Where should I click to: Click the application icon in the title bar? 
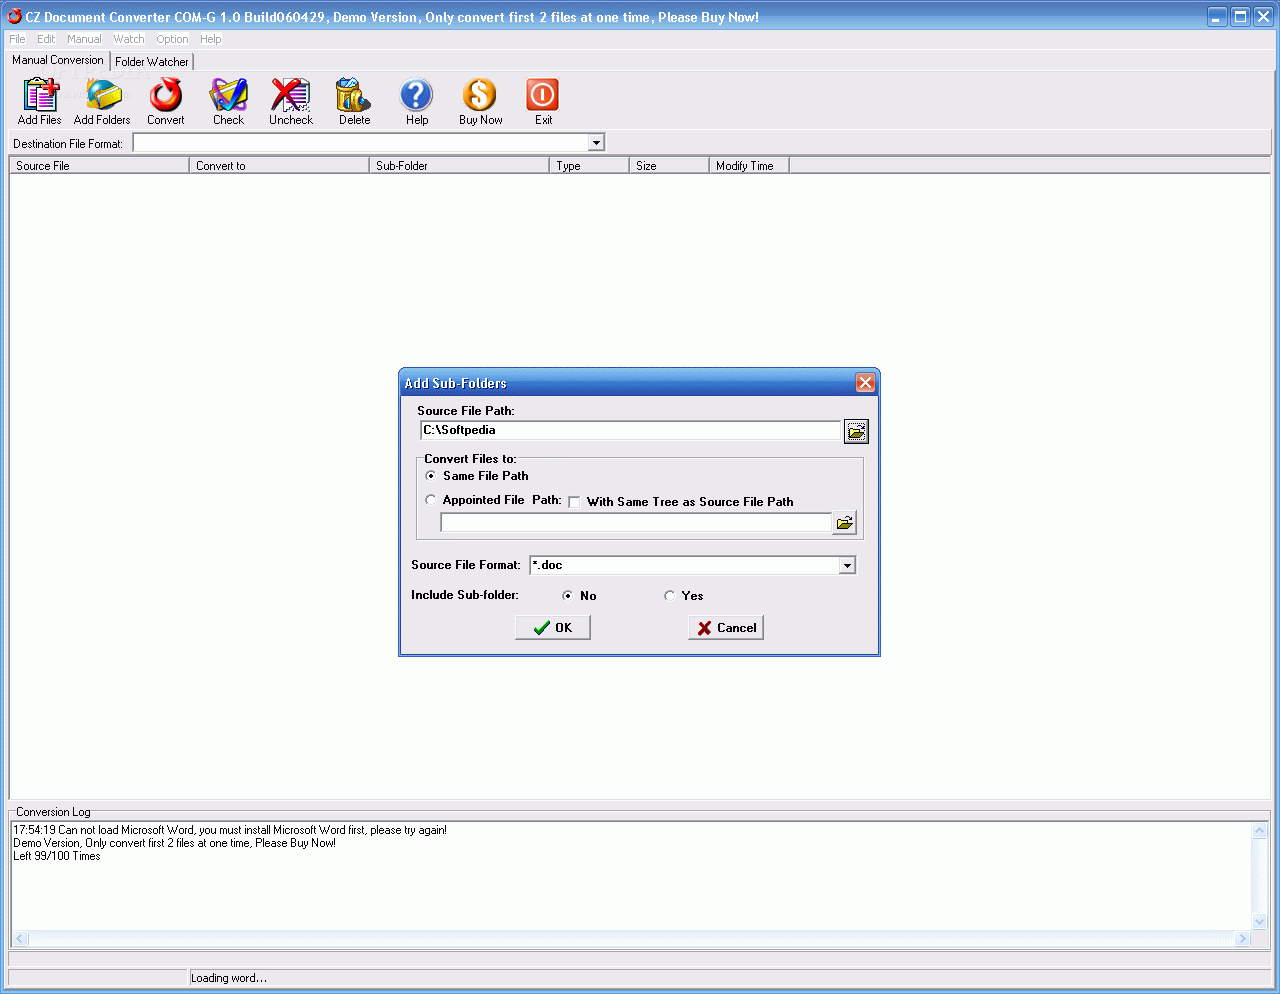[x=14, y=16]
